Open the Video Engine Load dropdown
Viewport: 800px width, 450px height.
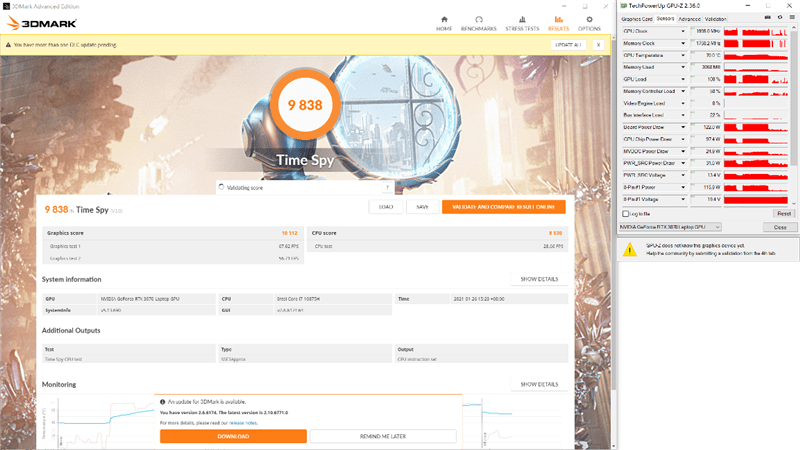pyautogui.click(x=683, y=103)
